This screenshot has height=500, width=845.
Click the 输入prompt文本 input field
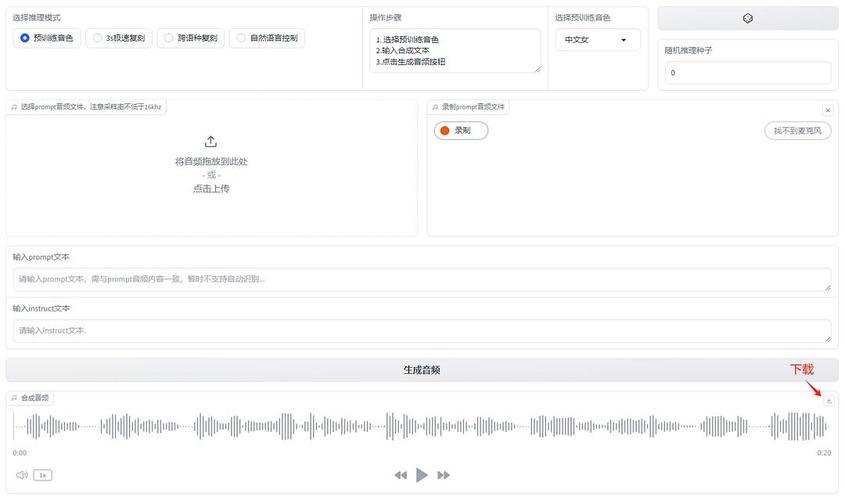[421, 279]
